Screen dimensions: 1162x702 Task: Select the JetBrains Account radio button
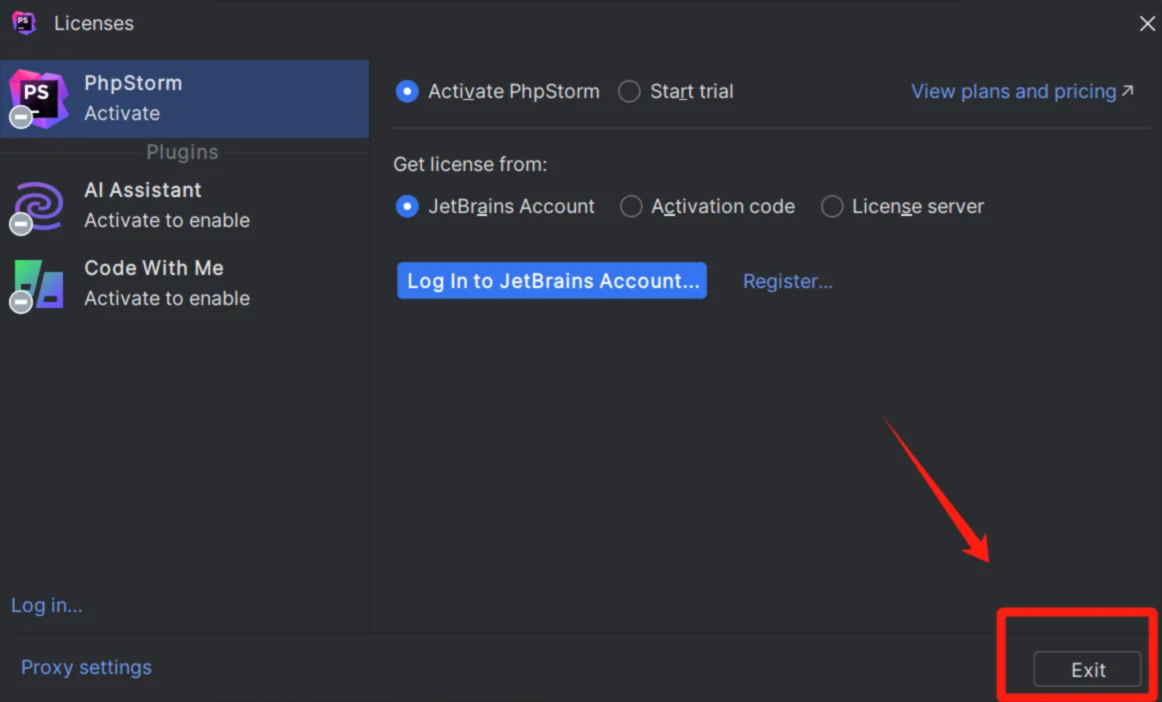coord(407,206)
